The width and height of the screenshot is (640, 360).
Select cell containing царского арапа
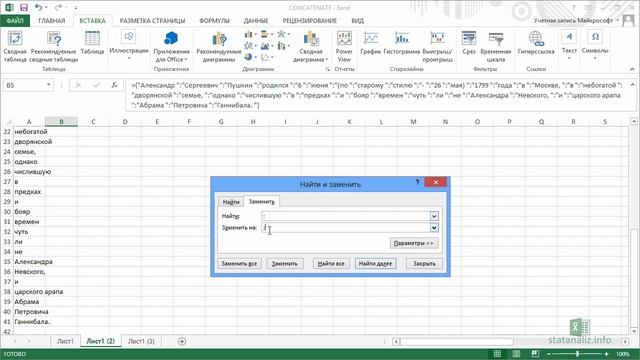pos(29,292)
